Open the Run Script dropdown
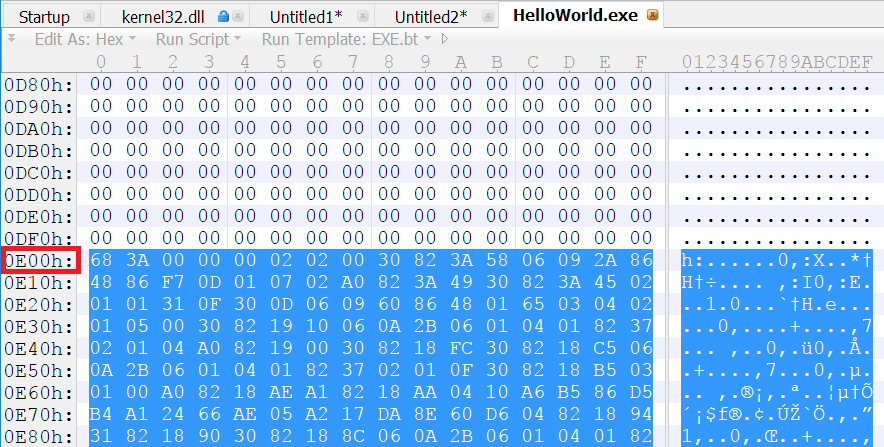This screenshot has height=447, width=884. click(x=198, y=39)
